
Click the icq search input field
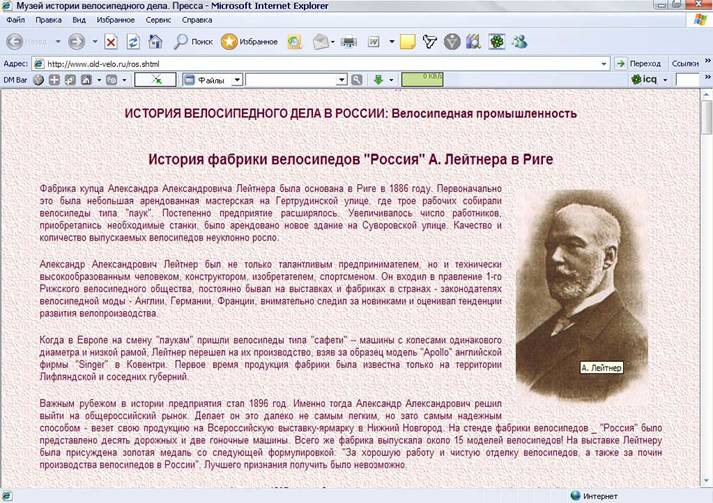click(x=688, y=80)
